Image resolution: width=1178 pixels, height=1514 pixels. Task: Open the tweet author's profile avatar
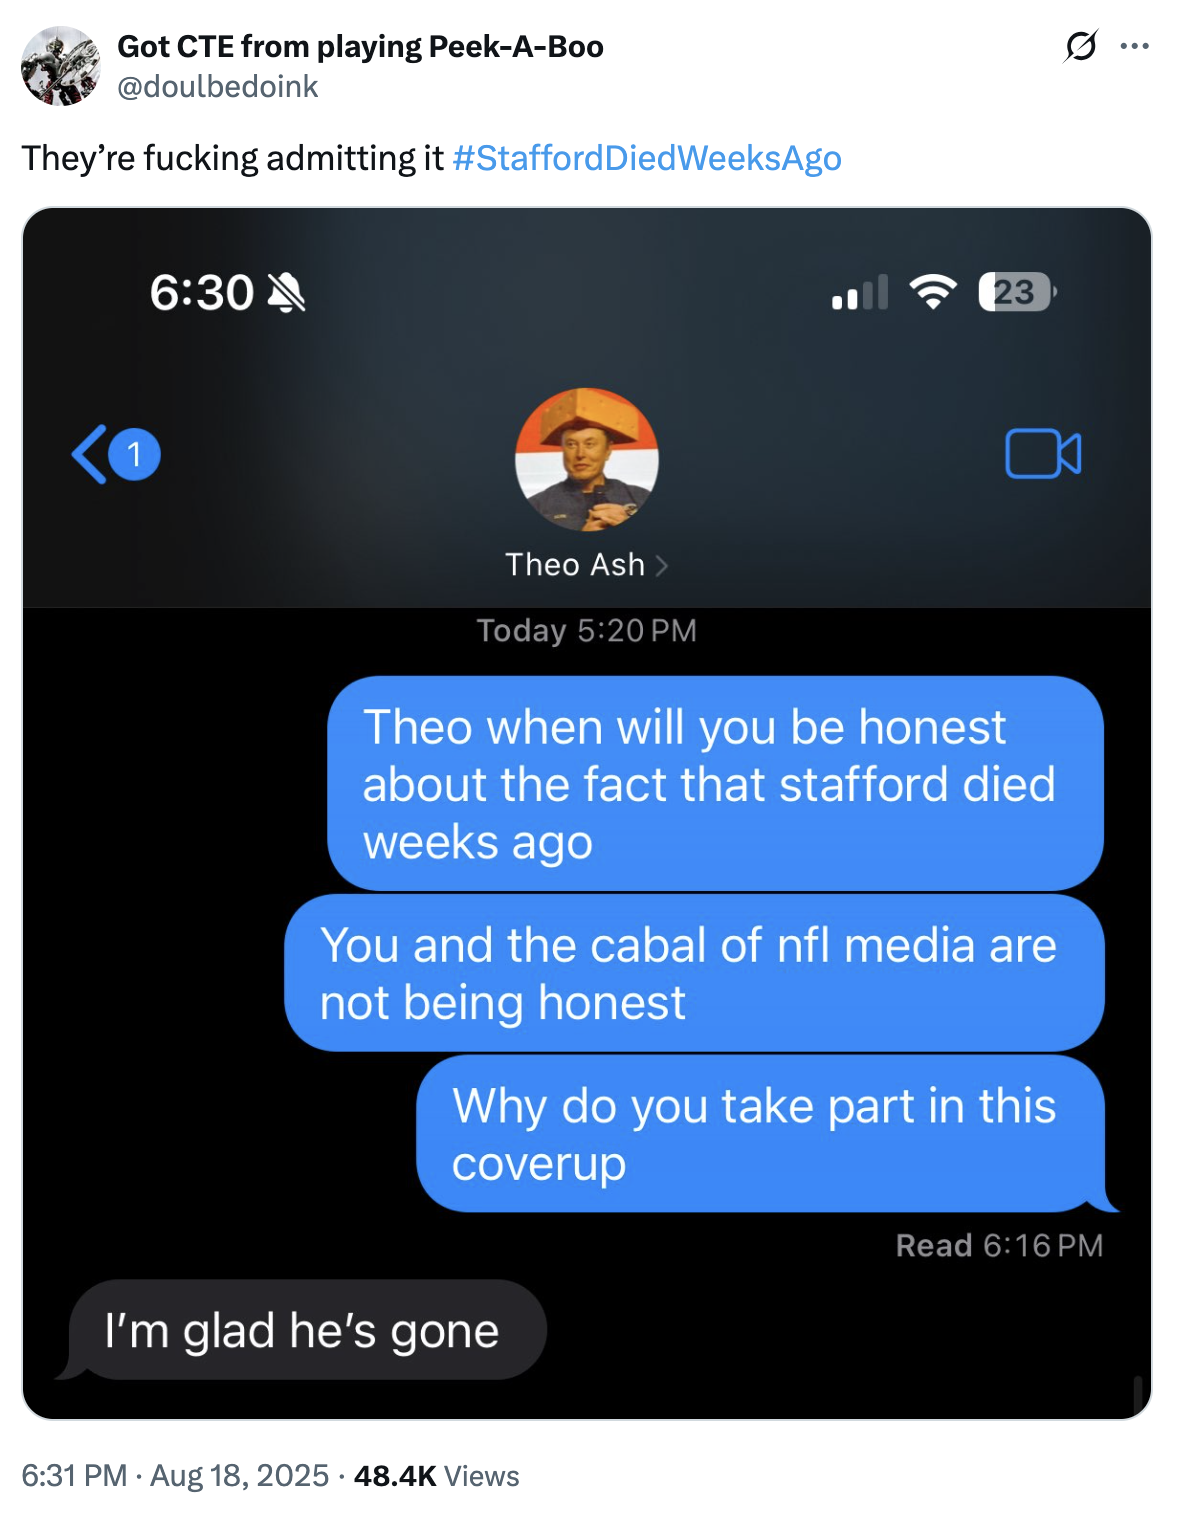(61, 66)
